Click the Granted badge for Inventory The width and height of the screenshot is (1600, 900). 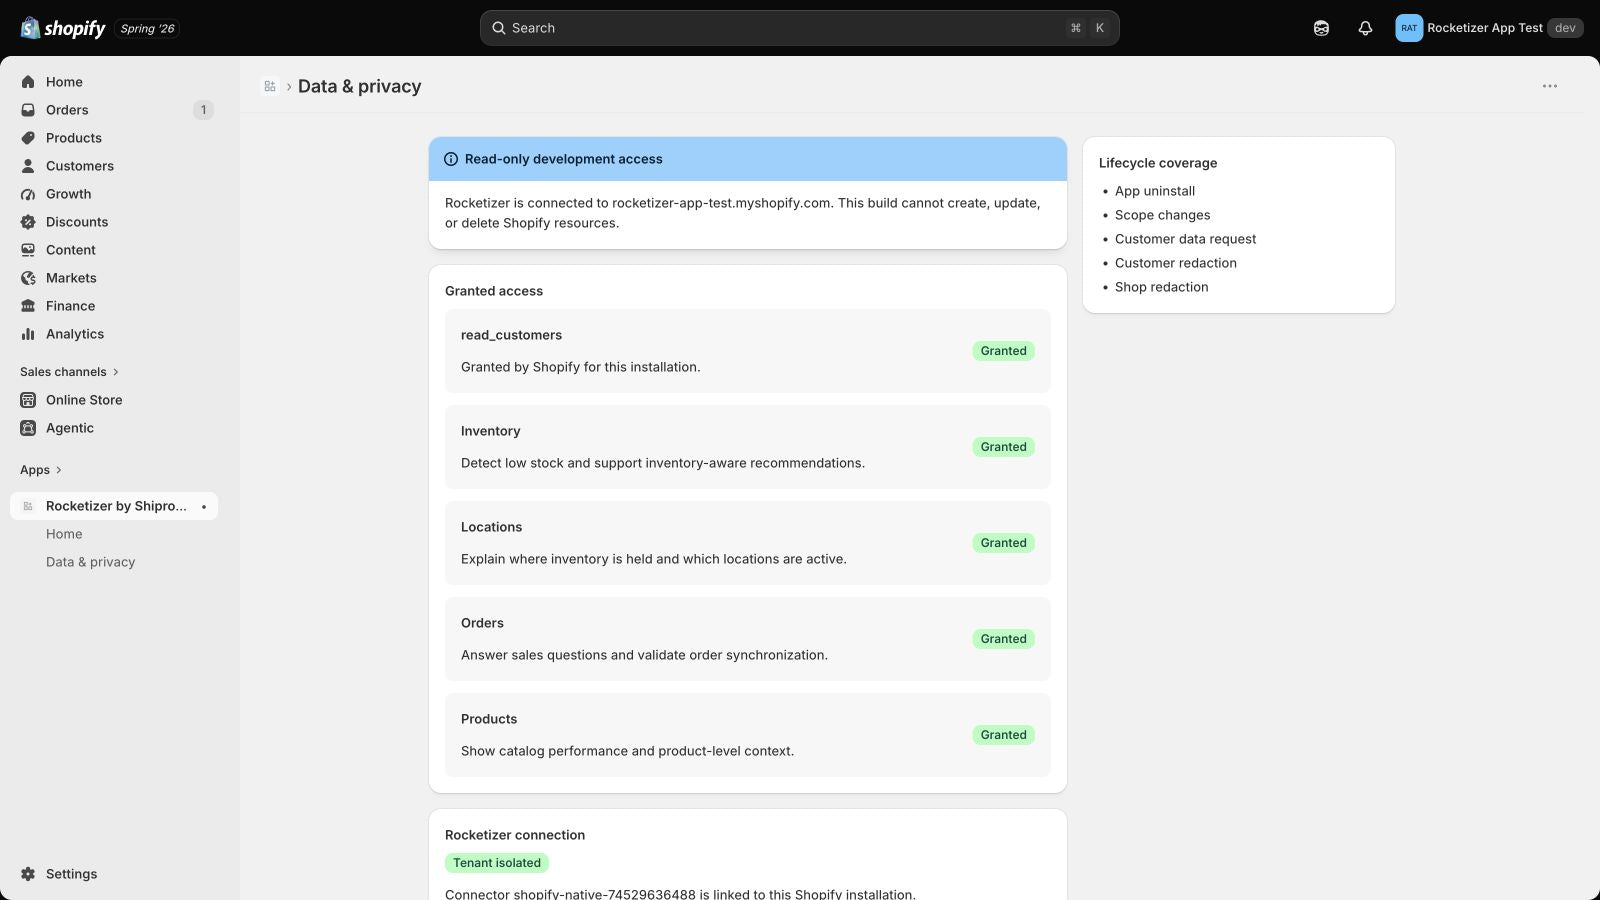(x=1003, y=447)
